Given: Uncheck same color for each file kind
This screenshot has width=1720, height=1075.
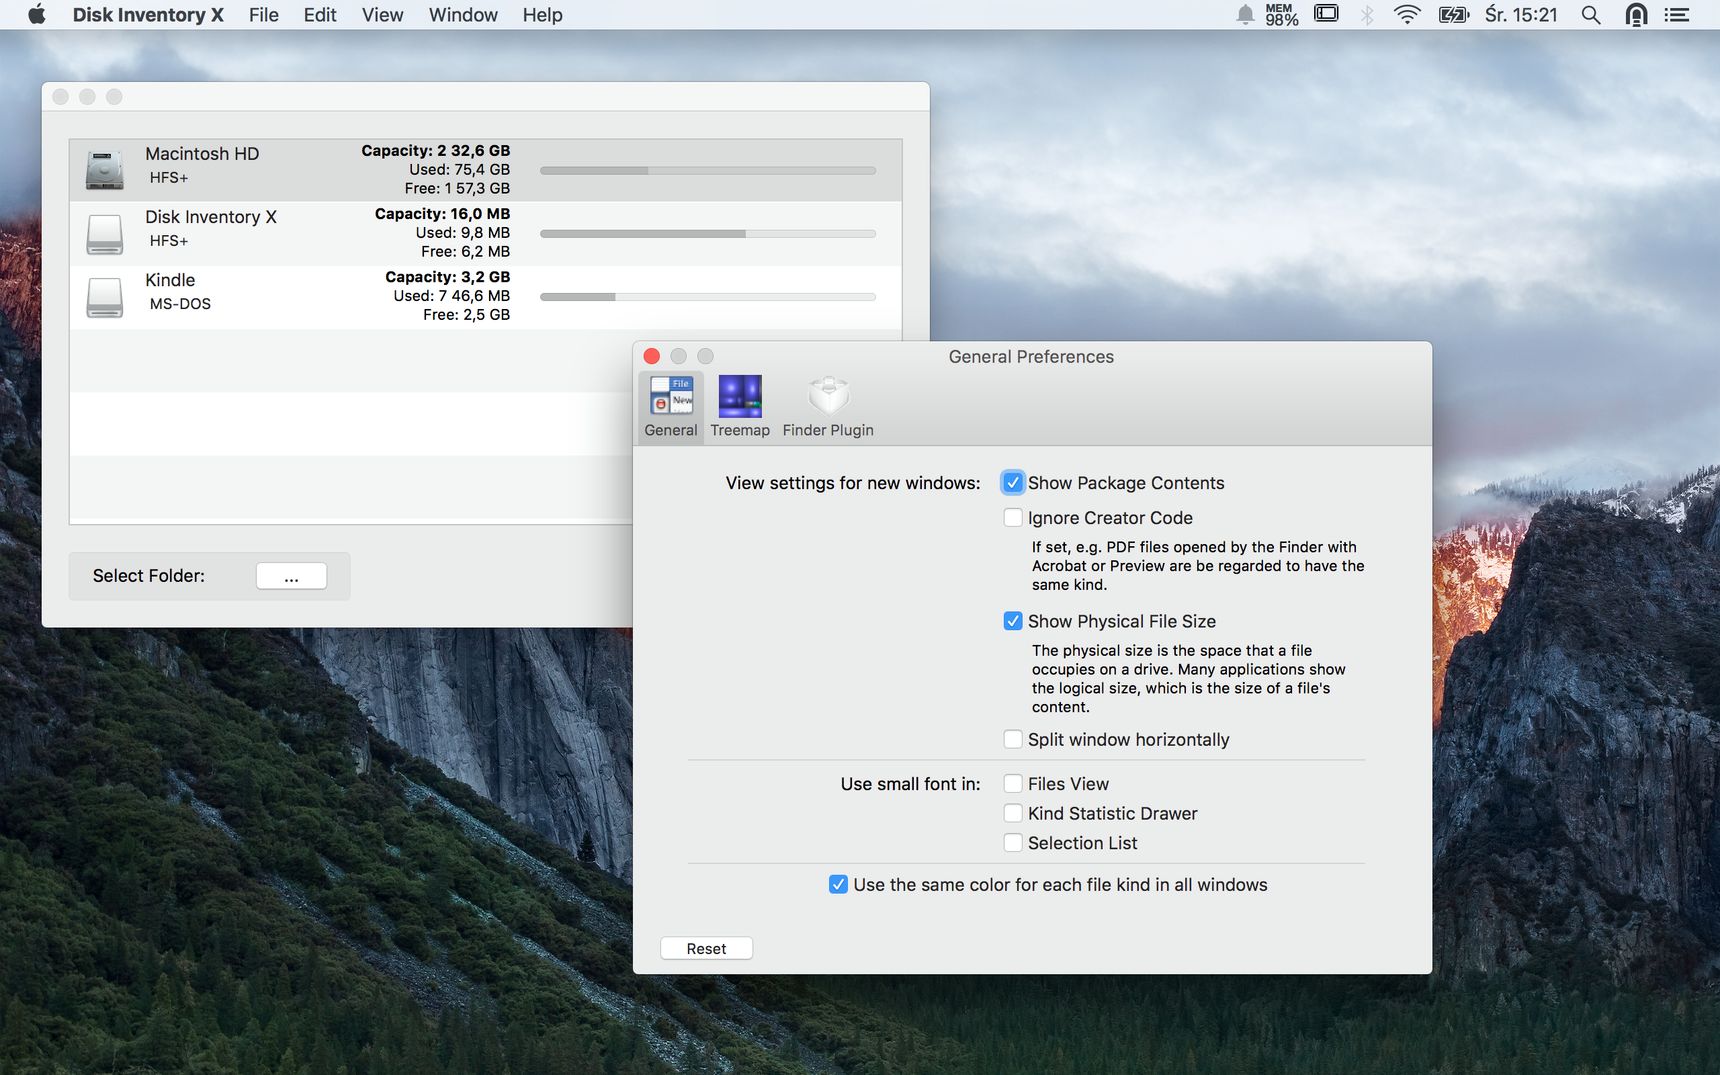Looking at the screenshot, I should [838, 885].
